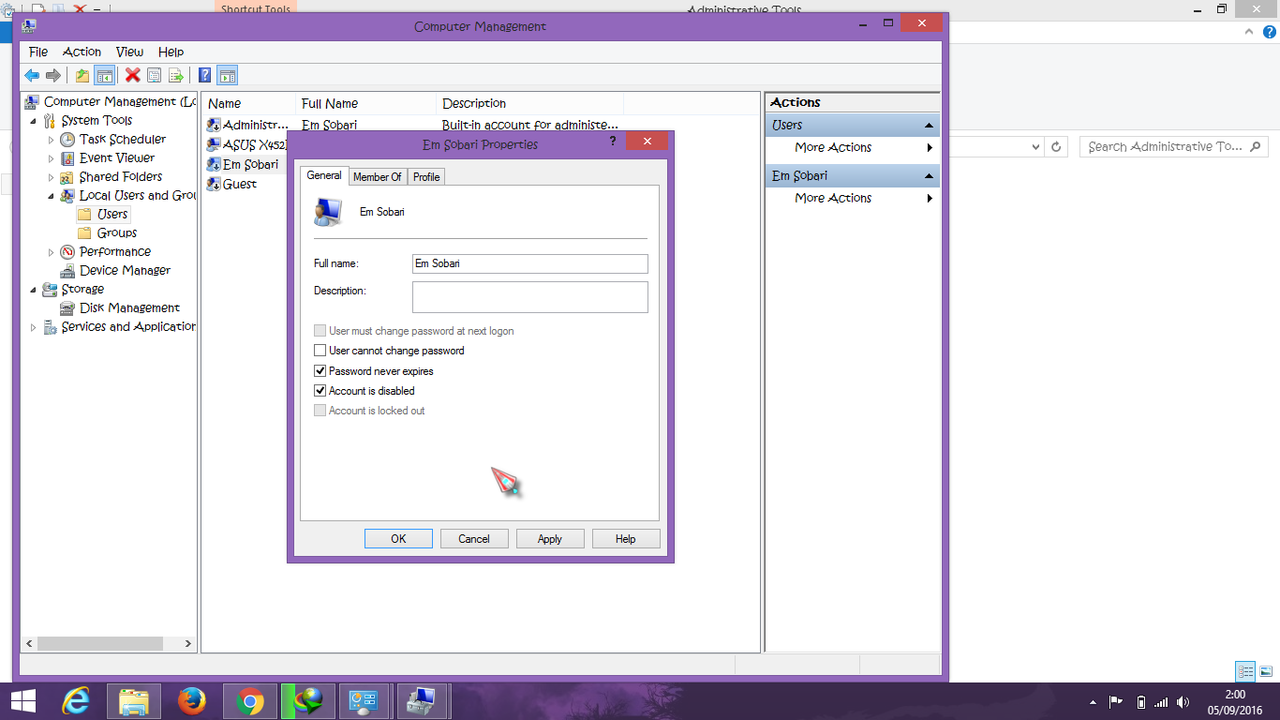1280x720 pixels.
Task: Click the Forward arrow in toolbar
Action: coord(53,75)
